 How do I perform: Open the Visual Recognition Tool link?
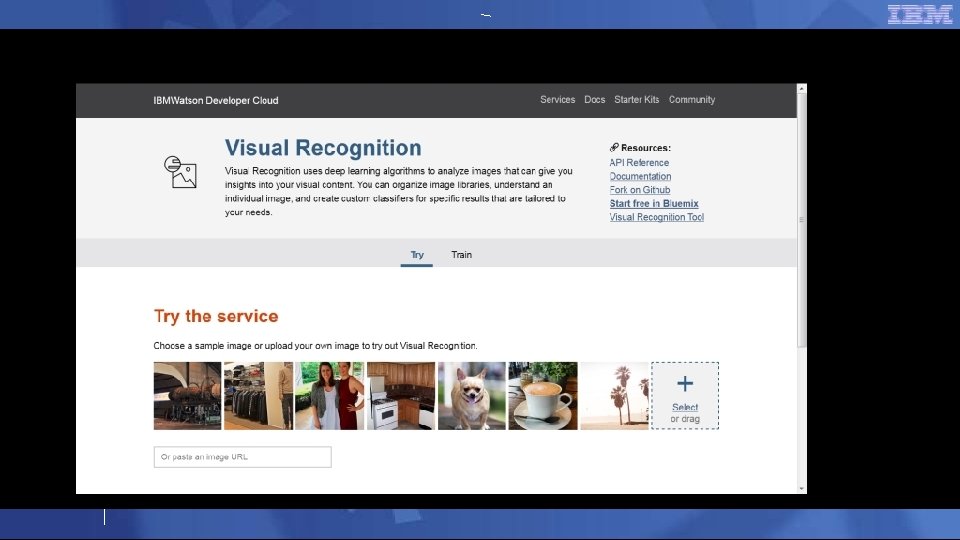tap(656, 217)
